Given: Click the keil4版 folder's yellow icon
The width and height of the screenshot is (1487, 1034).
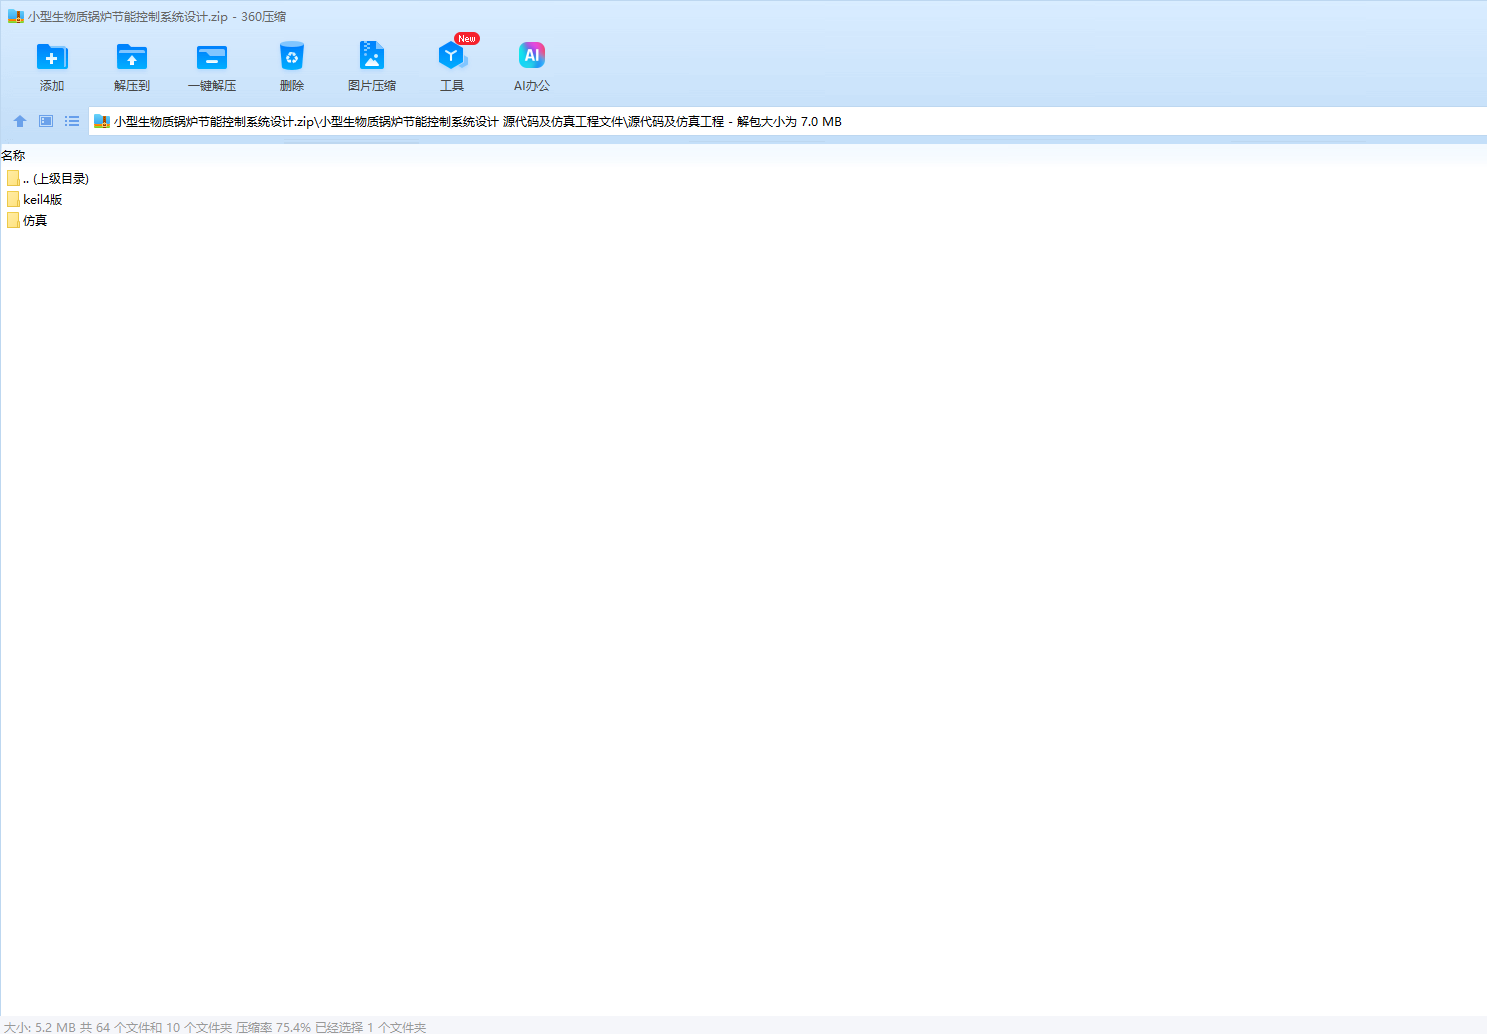Looking at the screenshot, I should point(13,200).
